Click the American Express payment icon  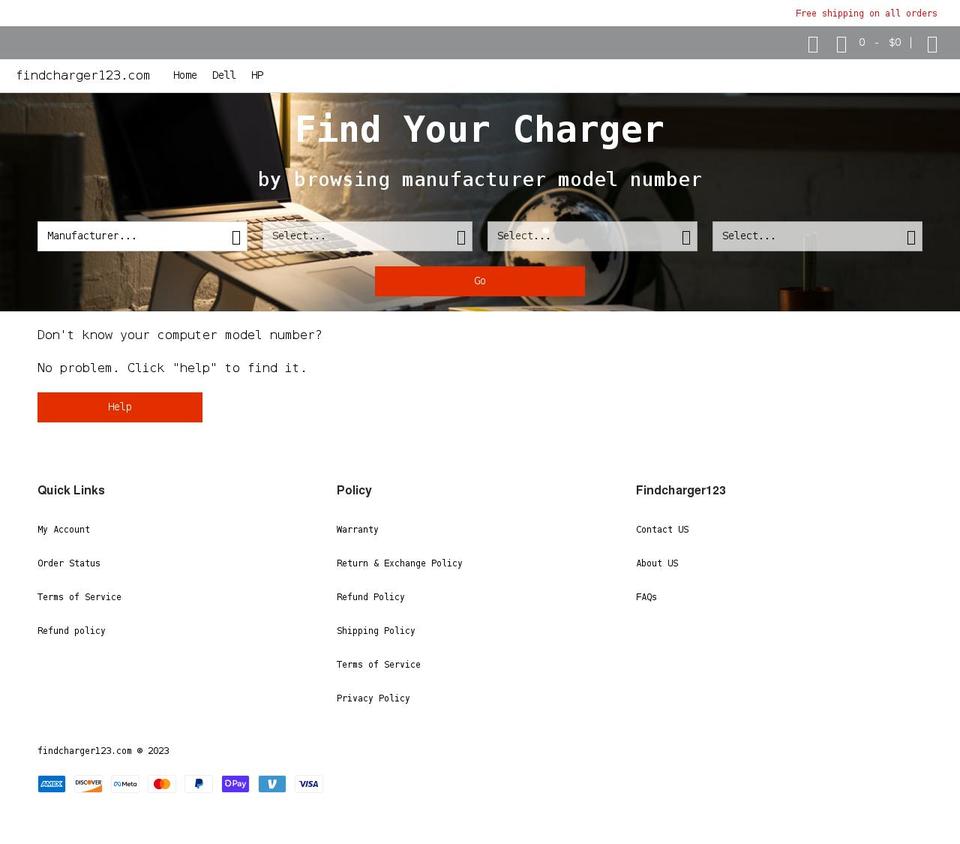pos(51,784)
